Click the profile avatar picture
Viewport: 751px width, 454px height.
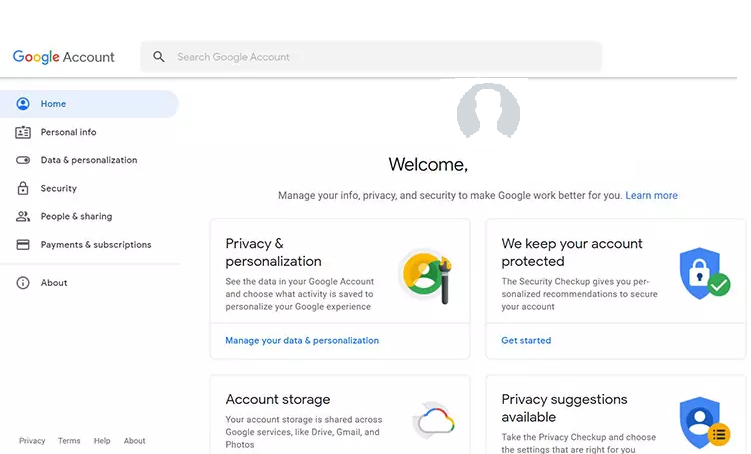pos(488,111)
